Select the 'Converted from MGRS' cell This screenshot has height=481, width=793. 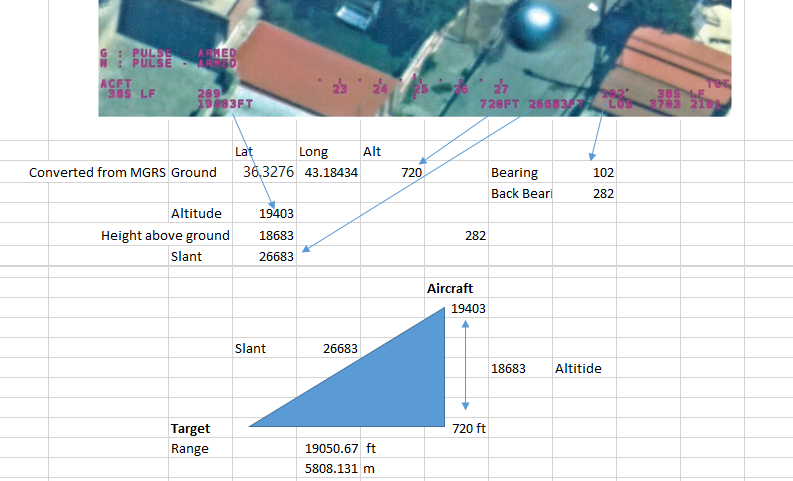click(x=97, y=172)
